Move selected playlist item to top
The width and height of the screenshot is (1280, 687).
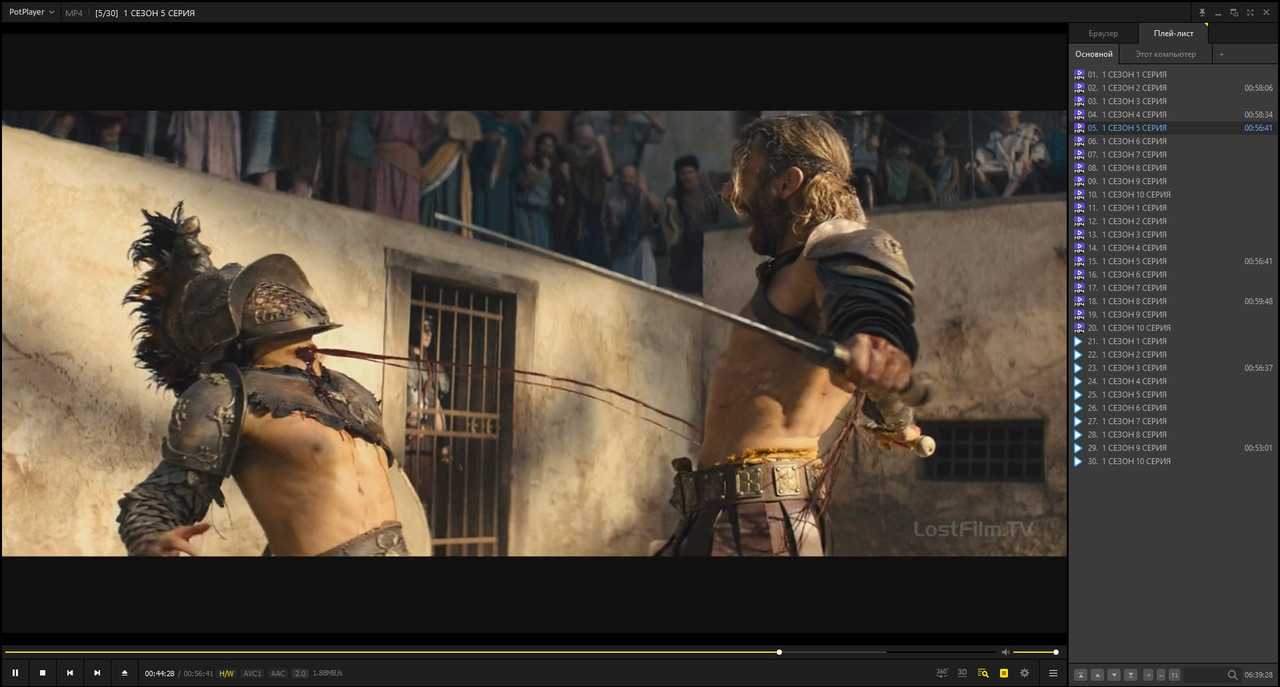[1081, 675]
